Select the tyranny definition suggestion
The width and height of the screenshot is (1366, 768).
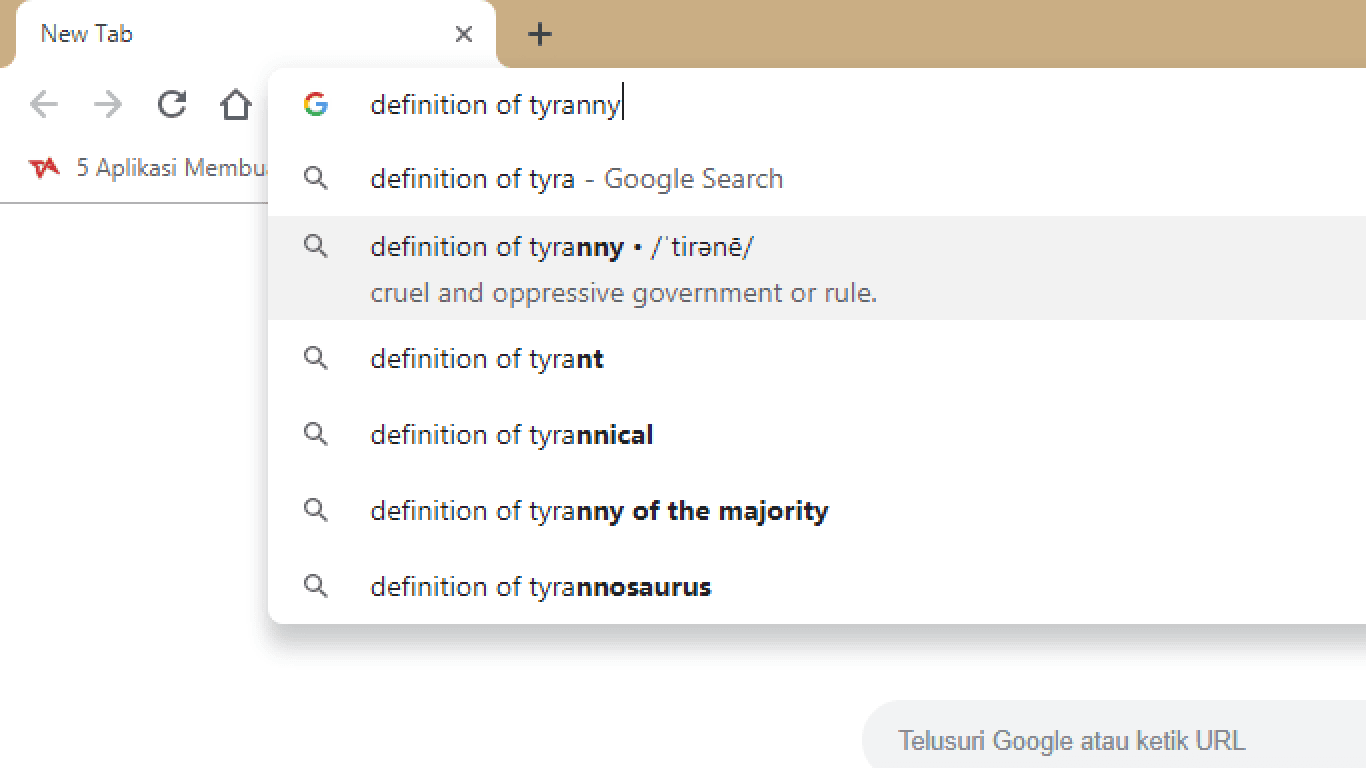[817, 268]
